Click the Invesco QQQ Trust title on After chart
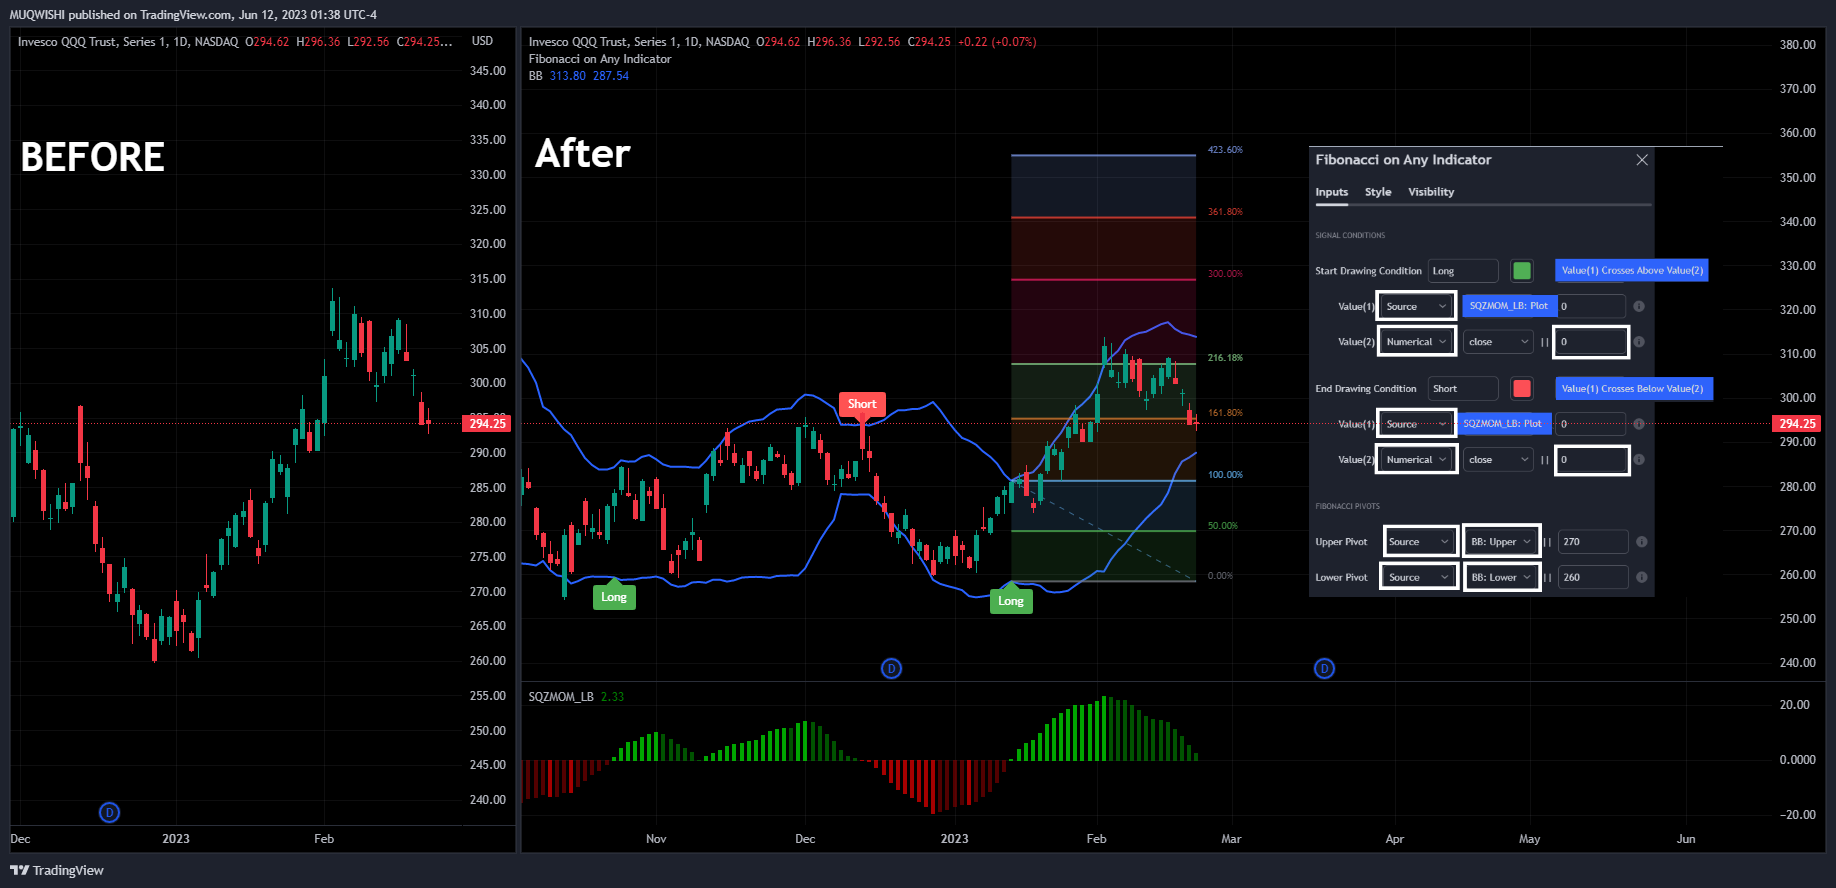The image size is (1836, 888). tap(639, 42)
